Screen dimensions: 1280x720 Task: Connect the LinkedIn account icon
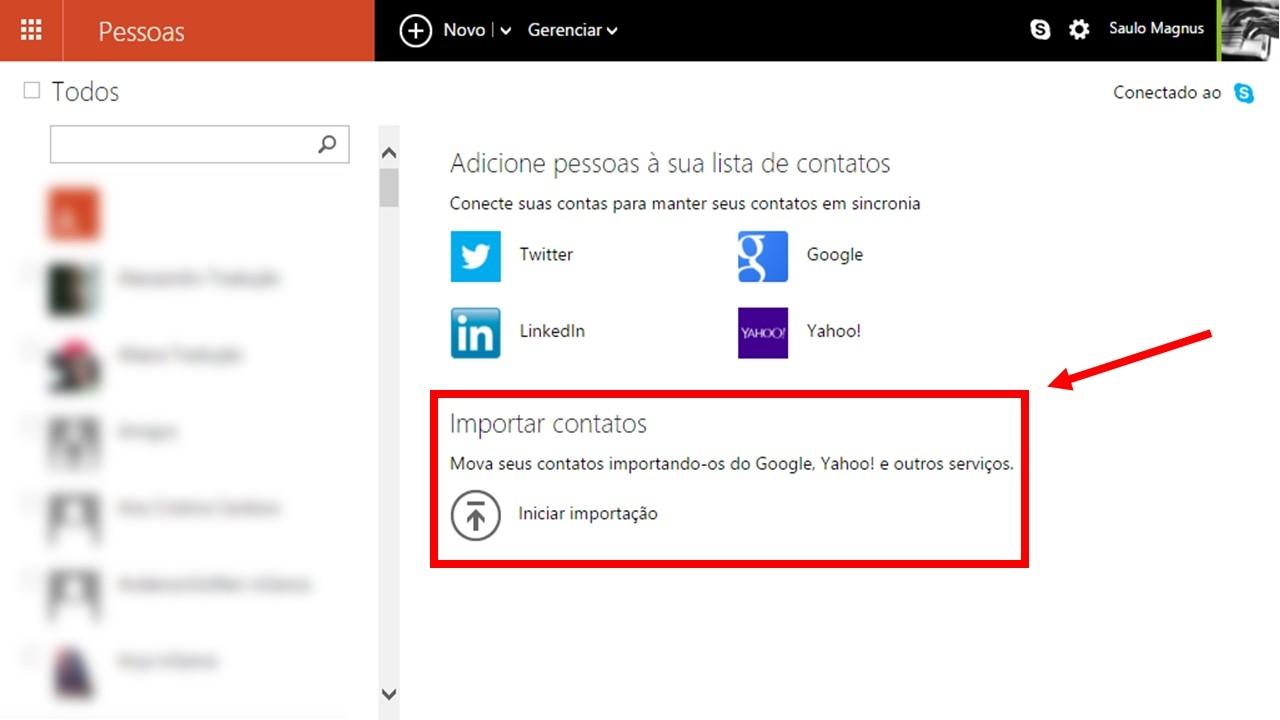tap(475, 333)
